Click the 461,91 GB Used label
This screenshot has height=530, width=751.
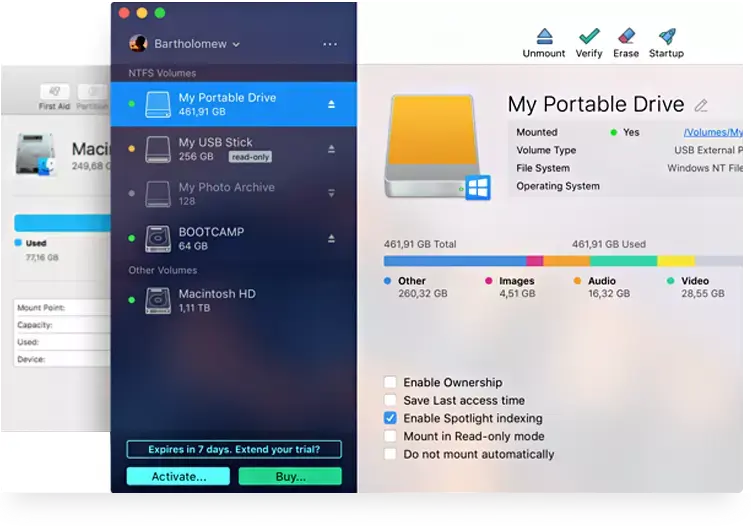coord(609,244)
